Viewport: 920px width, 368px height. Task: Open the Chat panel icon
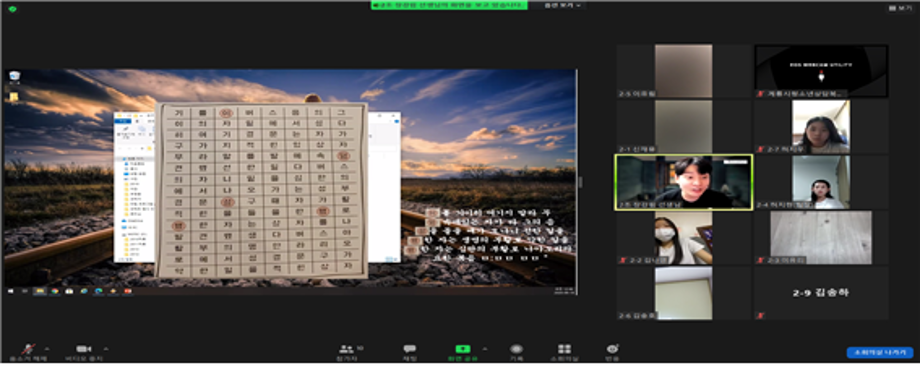[x=410, y=349]
